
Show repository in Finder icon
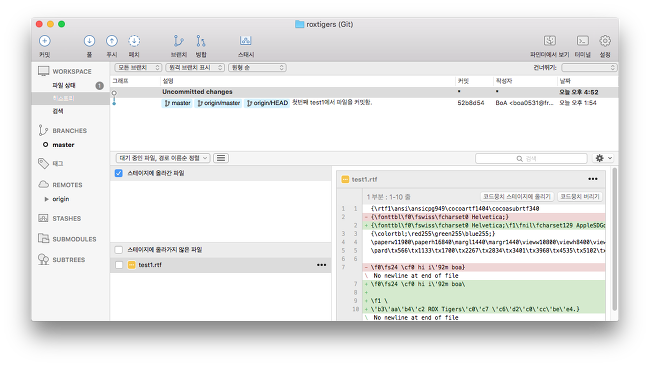[x=550, y=41]
